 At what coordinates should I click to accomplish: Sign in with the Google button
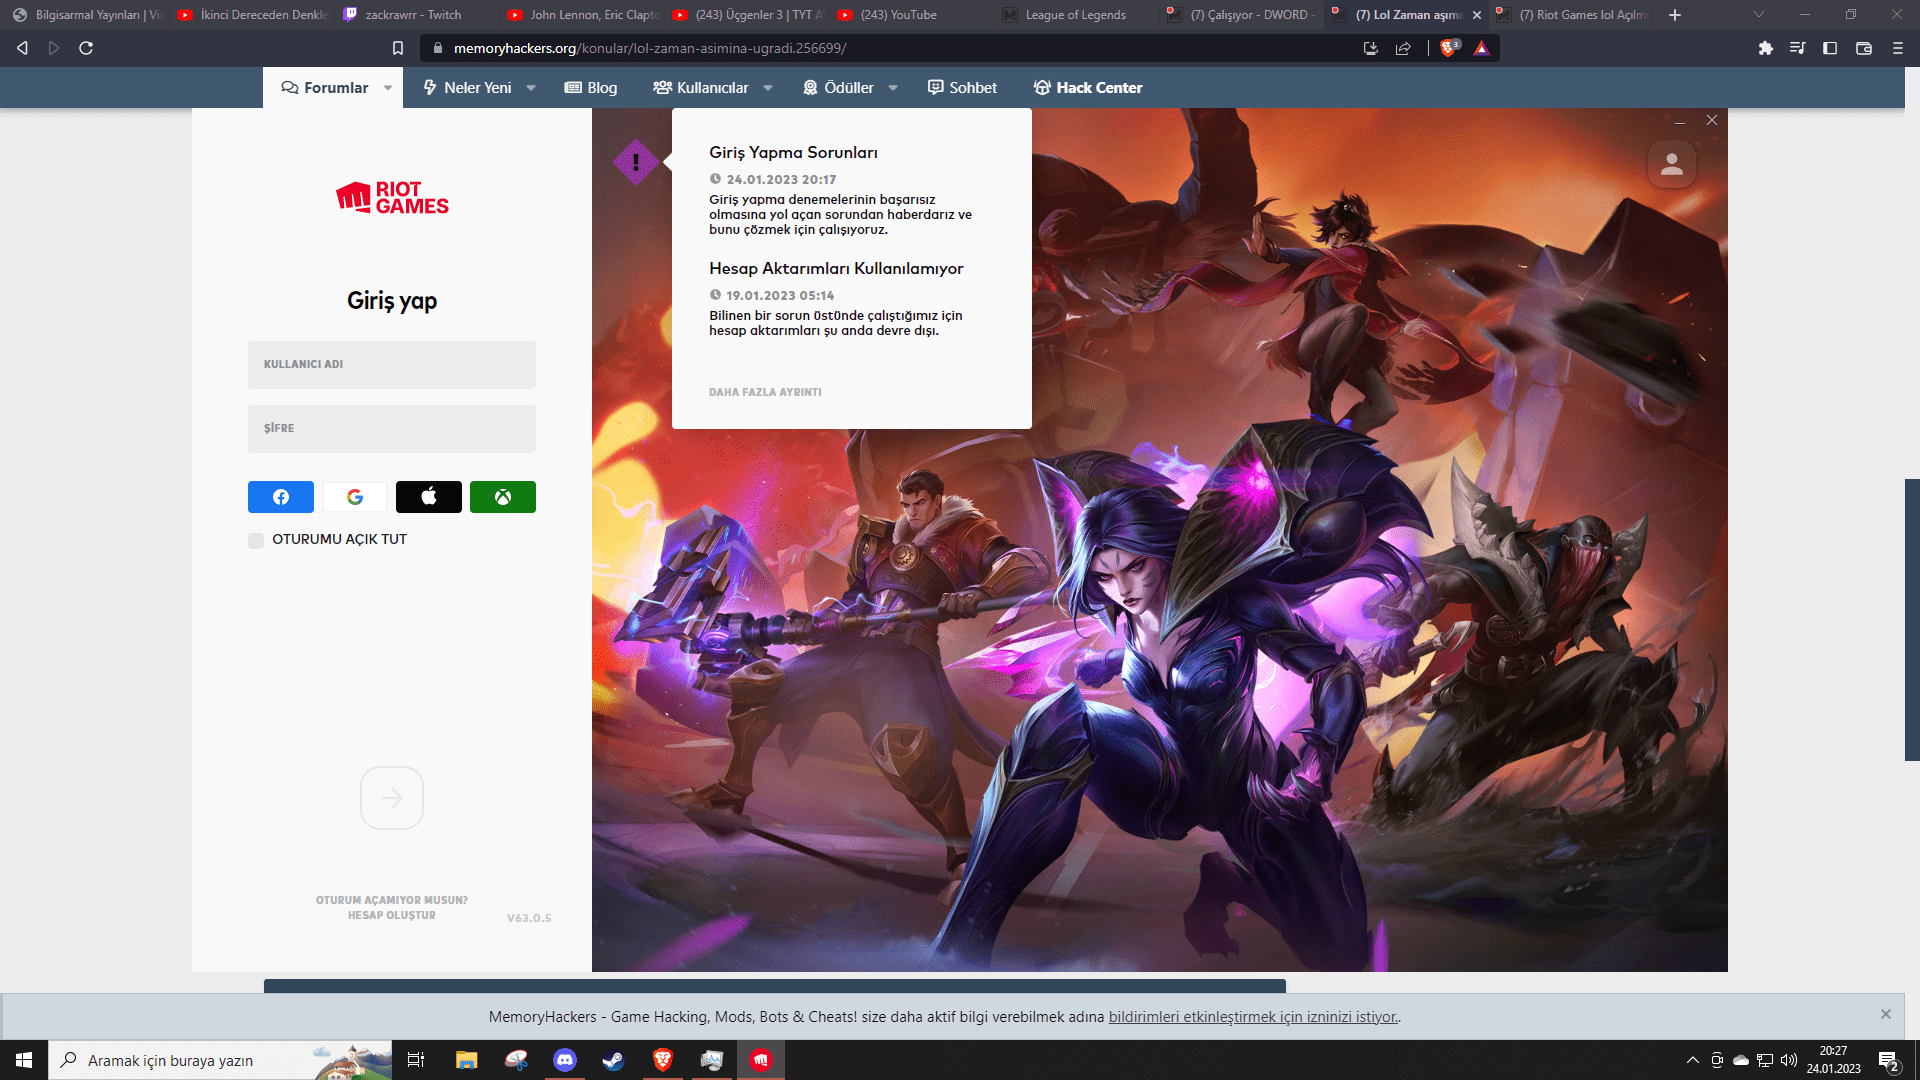click(355, 497)
